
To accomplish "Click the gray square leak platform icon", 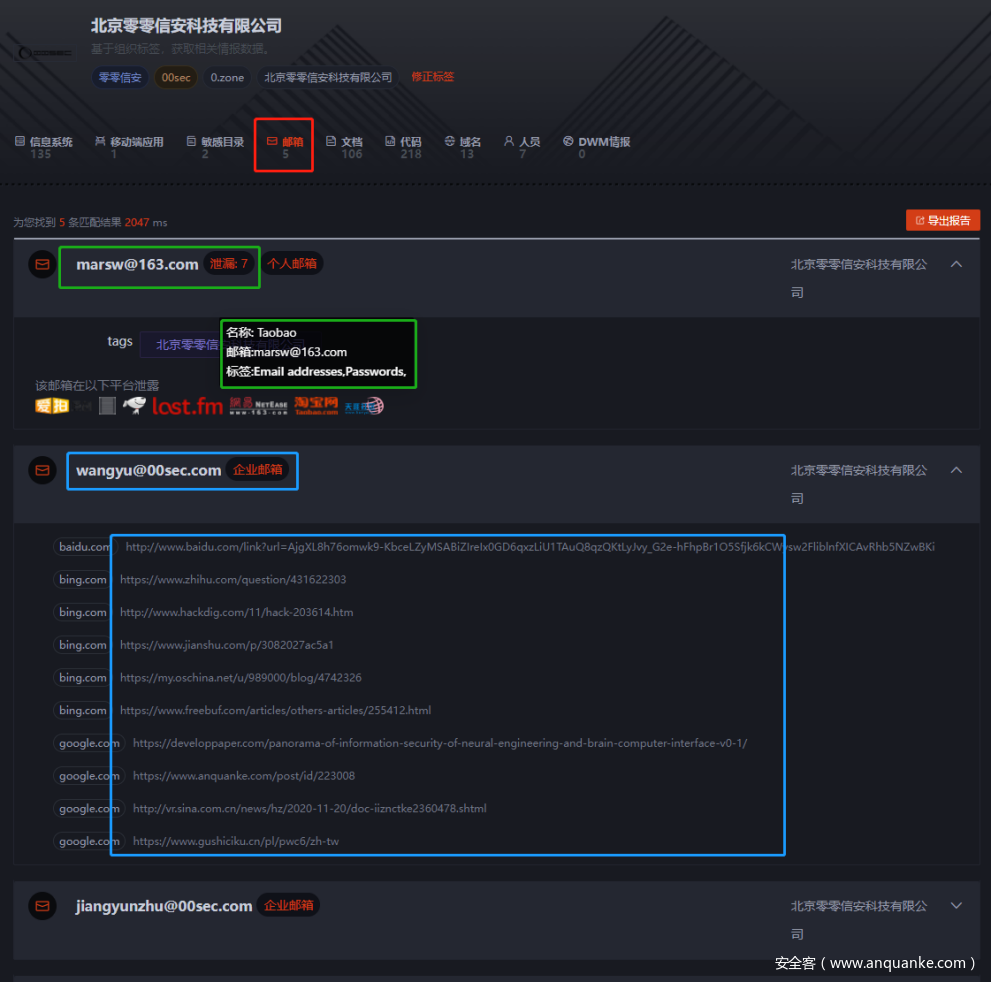I will (107, 406).
